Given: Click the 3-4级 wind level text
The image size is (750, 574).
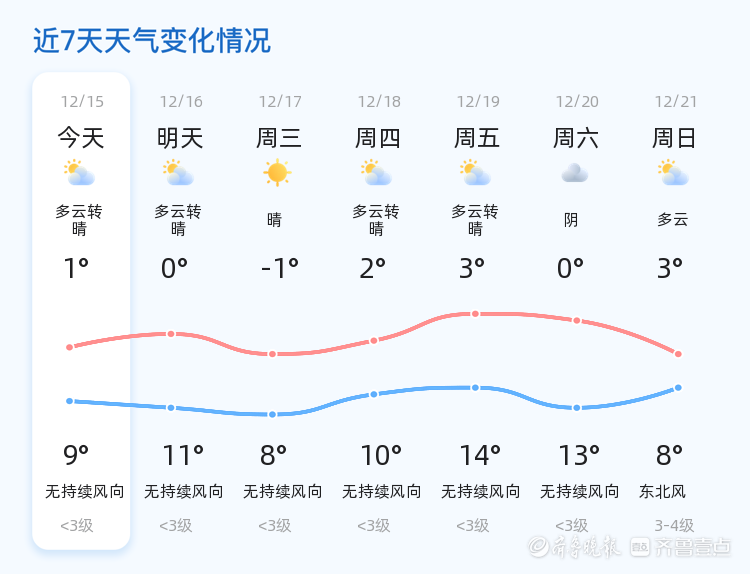Looking at the screenshot, I should click(674, 525).
